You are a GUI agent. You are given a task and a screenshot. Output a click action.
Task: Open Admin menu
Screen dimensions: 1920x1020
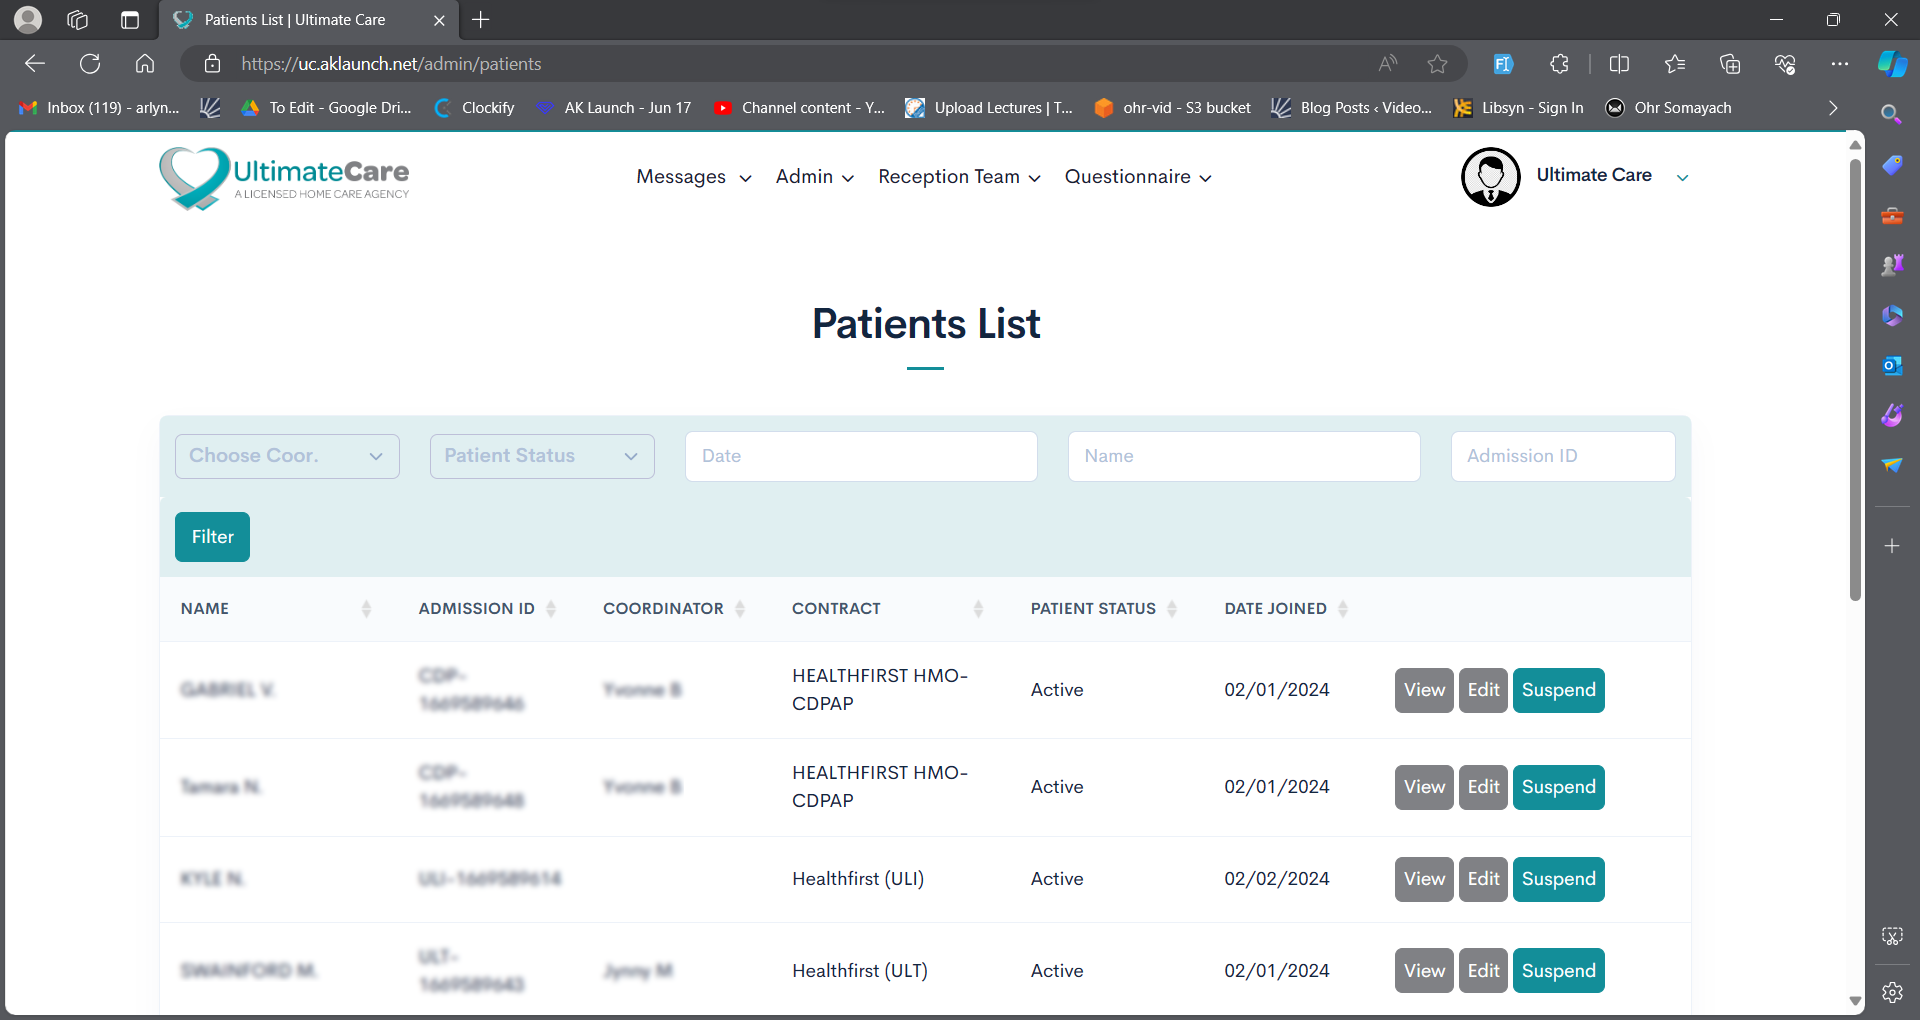pos(815,177)
